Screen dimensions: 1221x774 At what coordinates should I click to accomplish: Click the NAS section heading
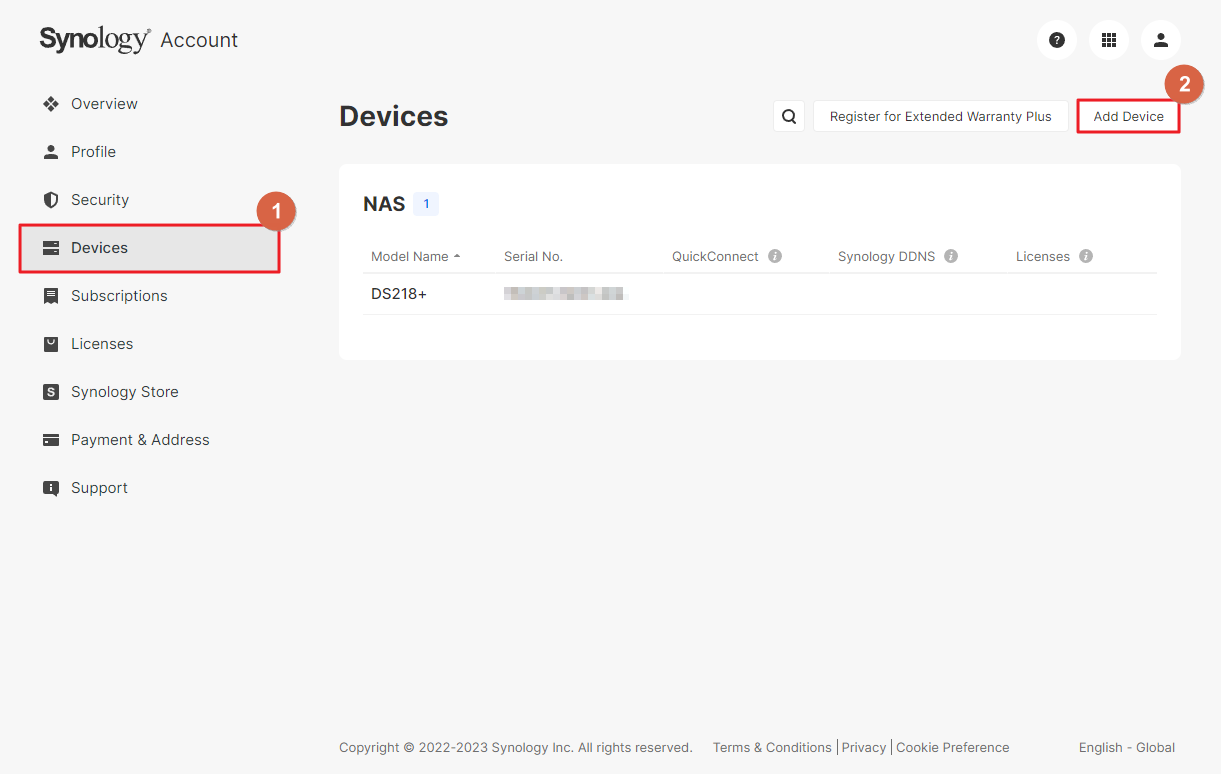[384, 204]
